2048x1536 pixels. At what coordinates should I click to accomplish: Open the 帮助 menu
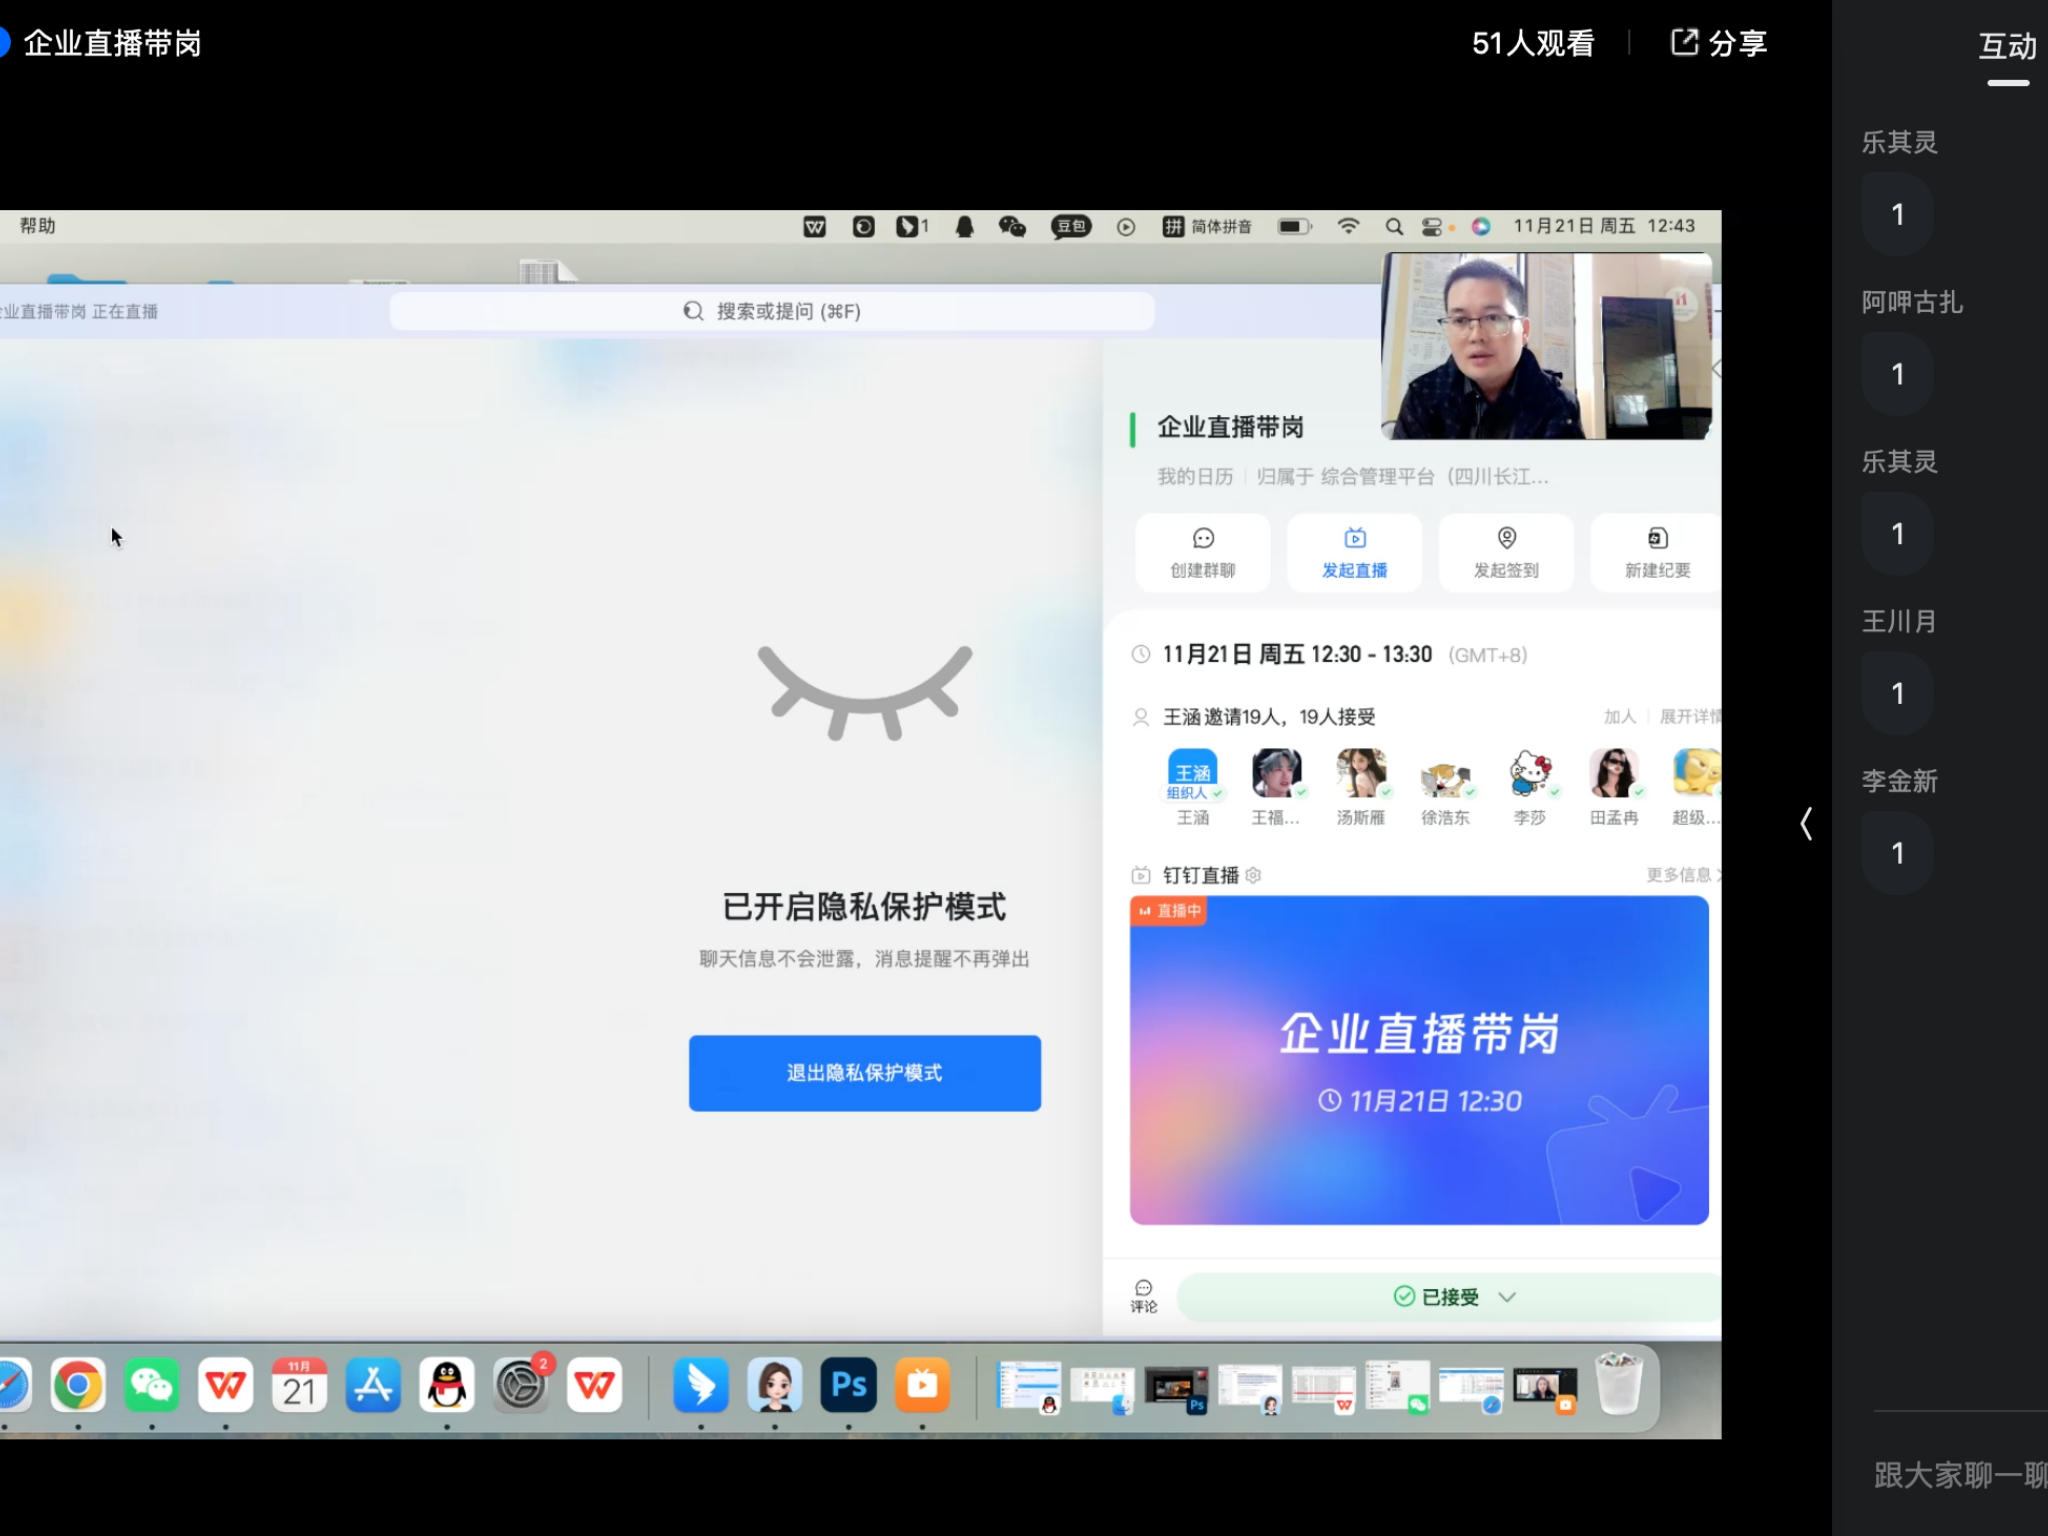point(38,226)
